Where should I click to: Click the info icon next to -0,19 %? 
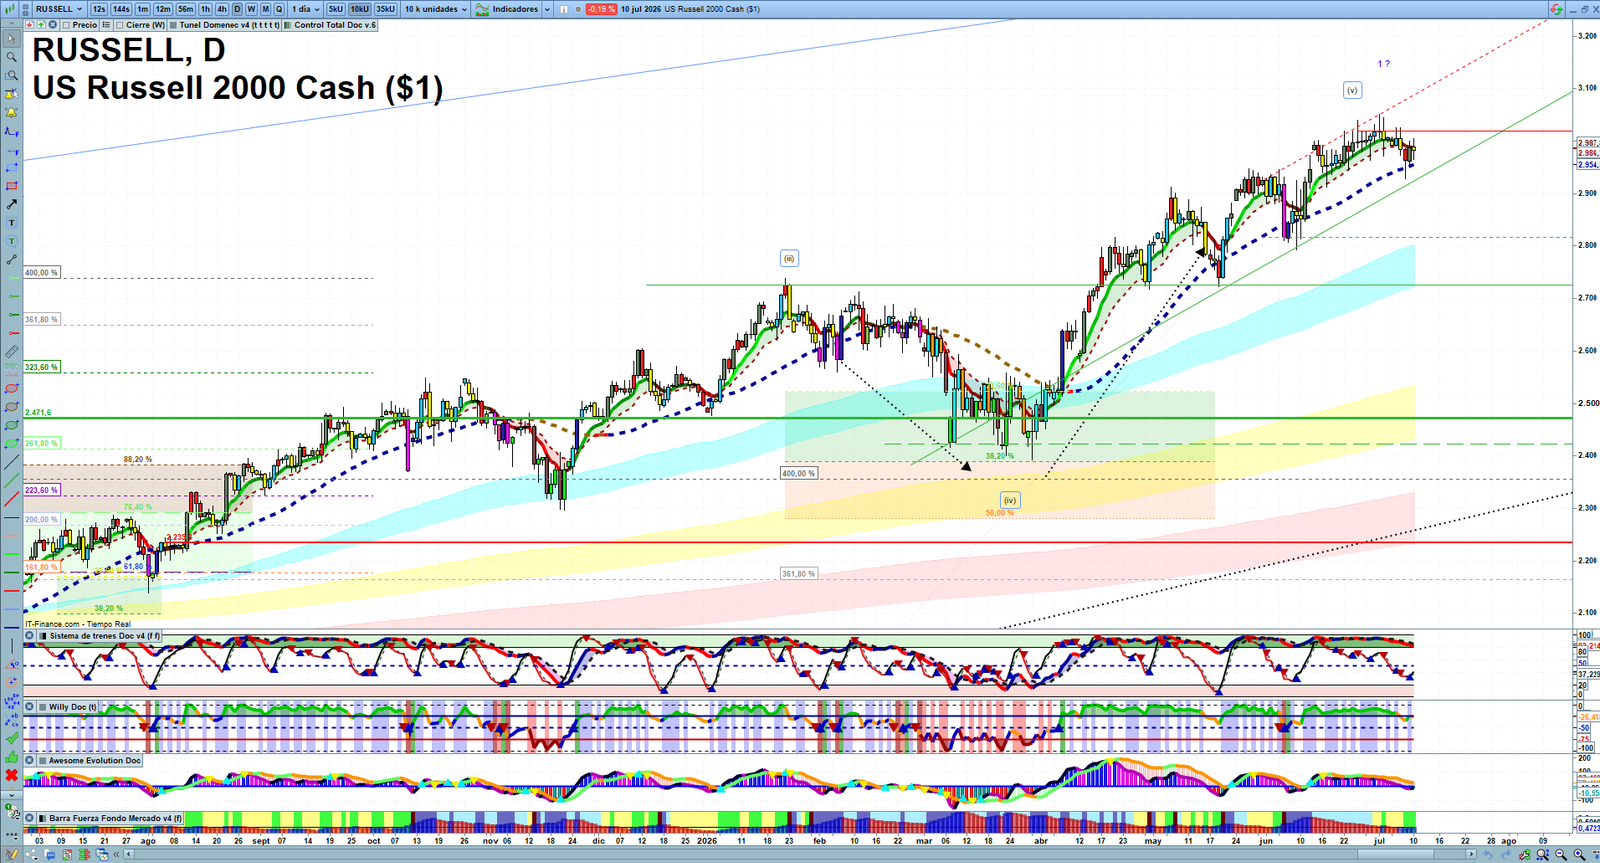point(563,9)
